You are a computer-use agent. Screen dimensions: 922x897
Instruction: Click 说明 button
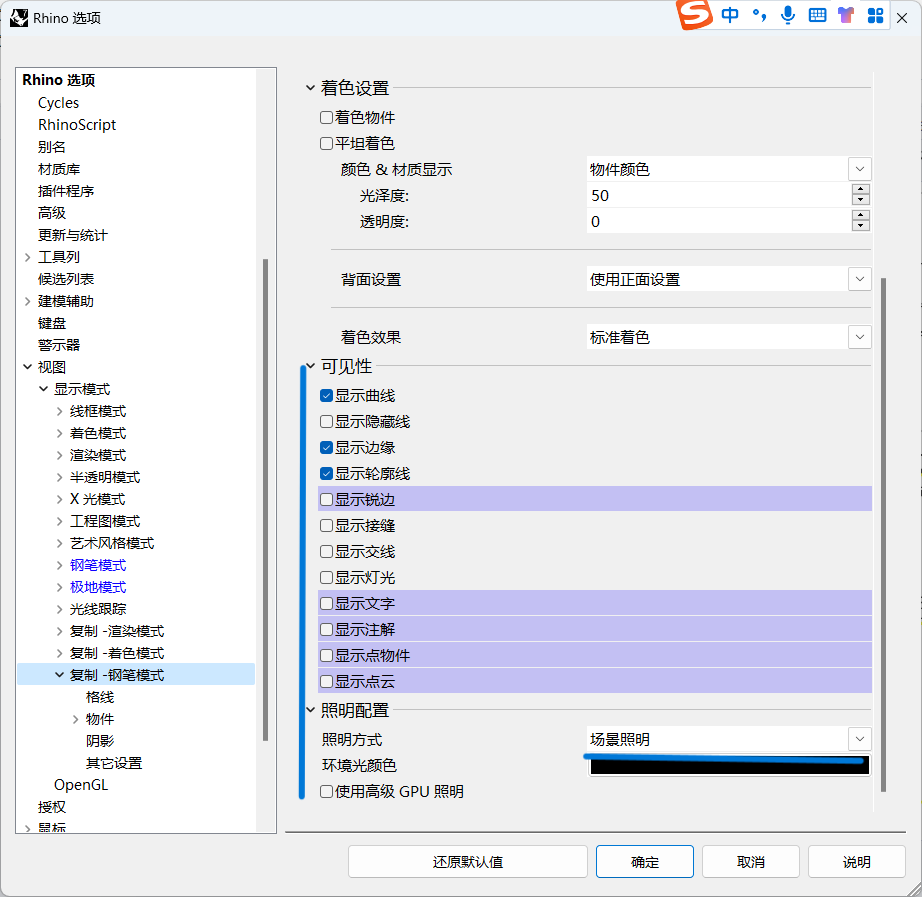point(857,862)
